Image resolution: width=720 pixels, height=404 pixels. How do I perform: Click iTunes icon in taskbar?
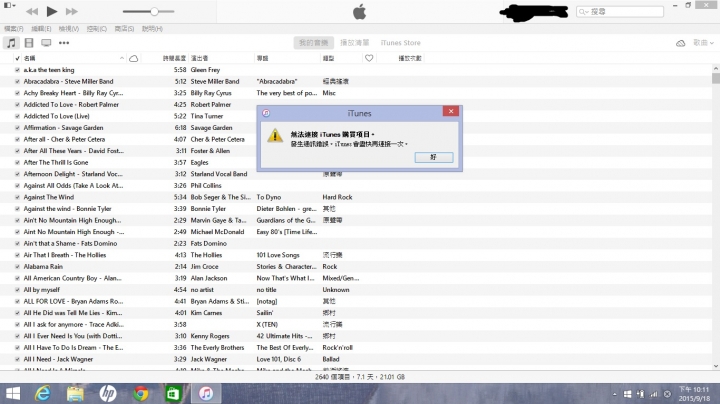(206, 393)
